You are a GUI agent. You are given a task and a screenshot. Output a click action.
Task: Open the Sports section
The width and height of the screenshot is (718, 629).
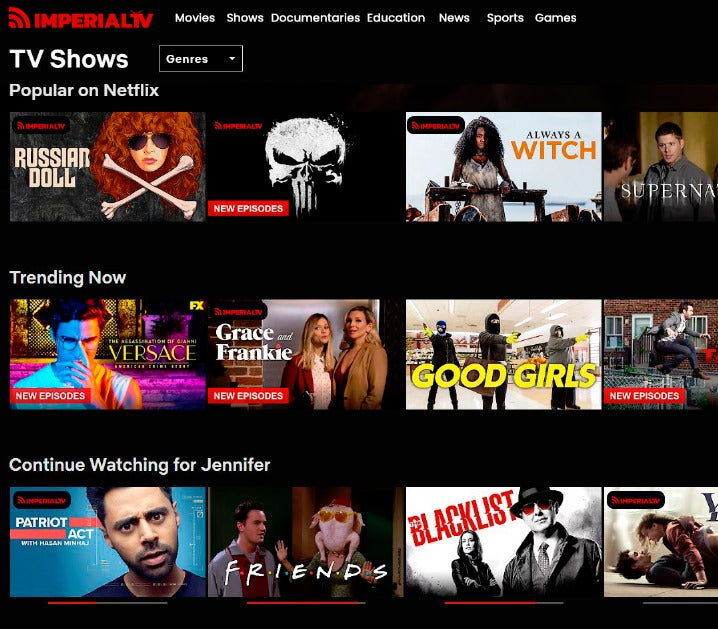(505, 18)
